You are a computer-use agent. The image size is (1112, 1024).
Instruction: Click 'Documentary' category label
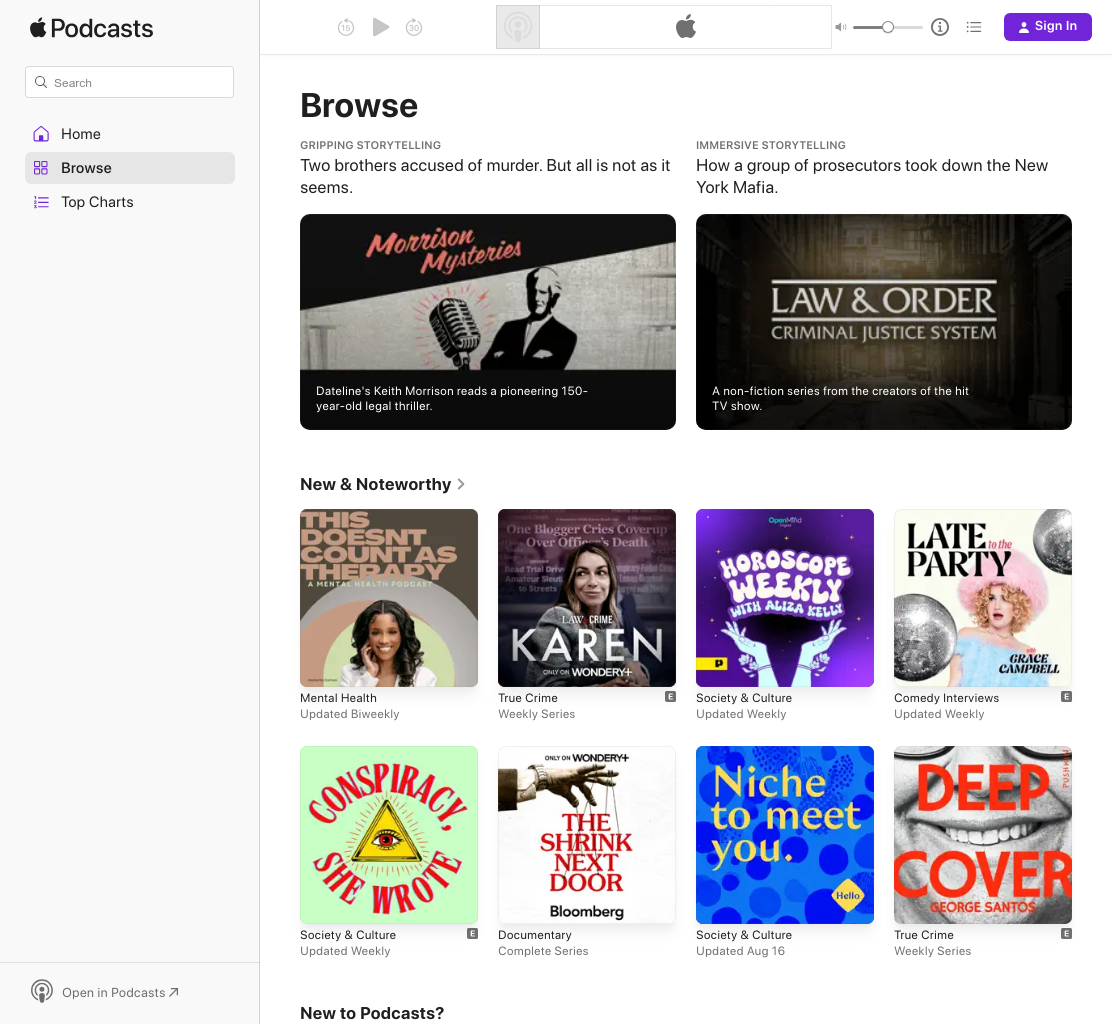pyautogui.click(x=535, y=935)
